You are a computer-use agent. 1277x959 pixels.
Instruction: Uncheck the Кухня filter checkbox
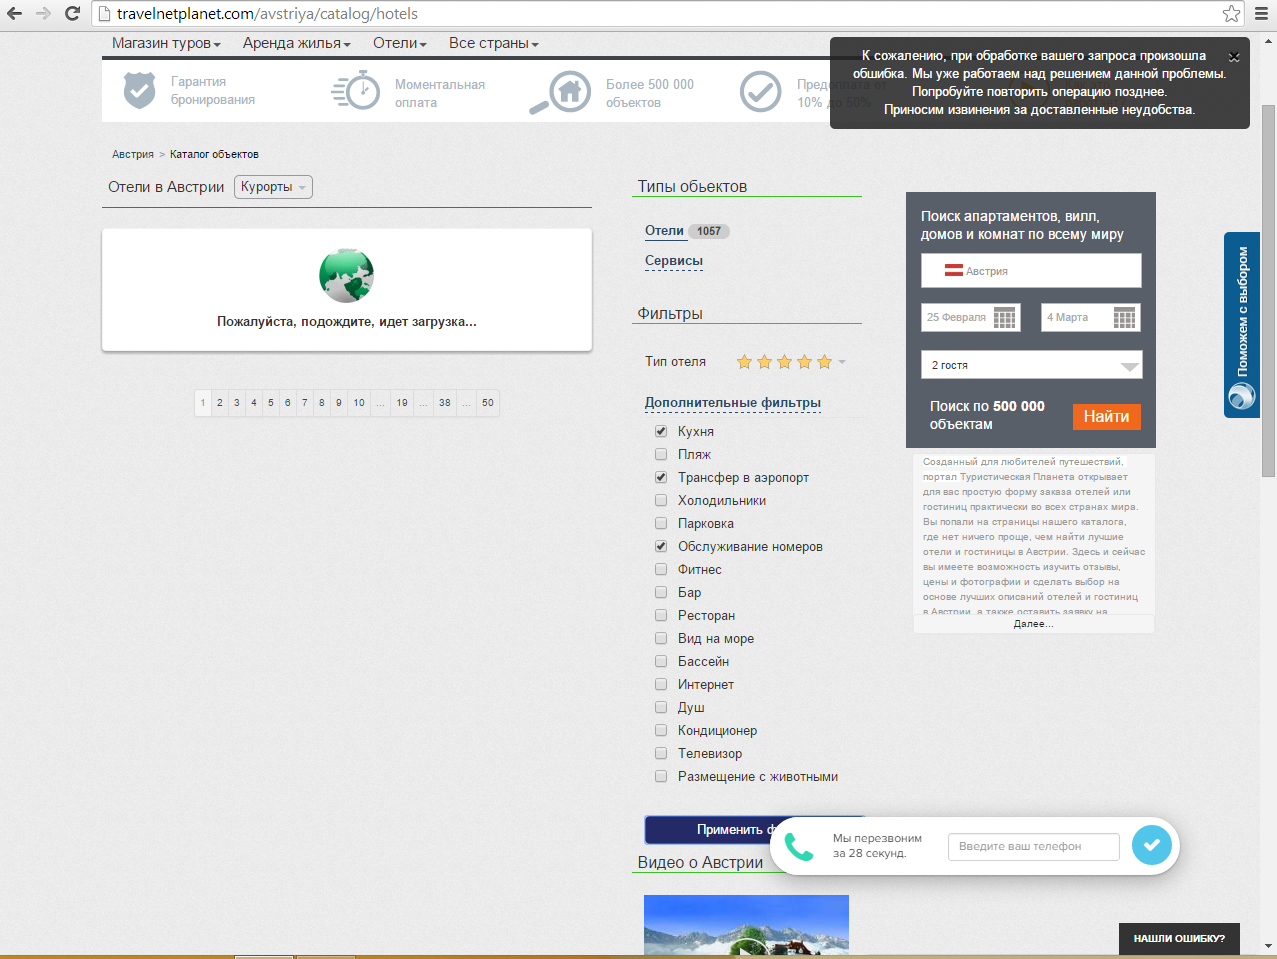661,432
